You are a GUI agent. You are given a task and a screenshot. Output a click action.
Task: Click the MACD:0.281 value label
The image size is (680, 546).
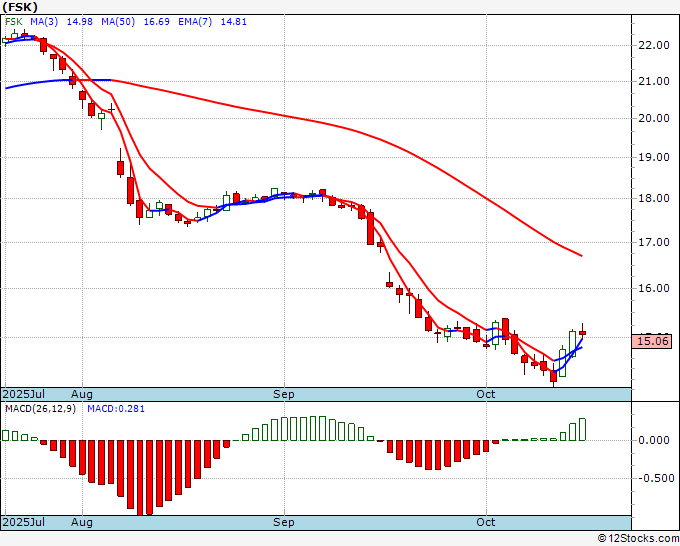(x=116, y=409)
